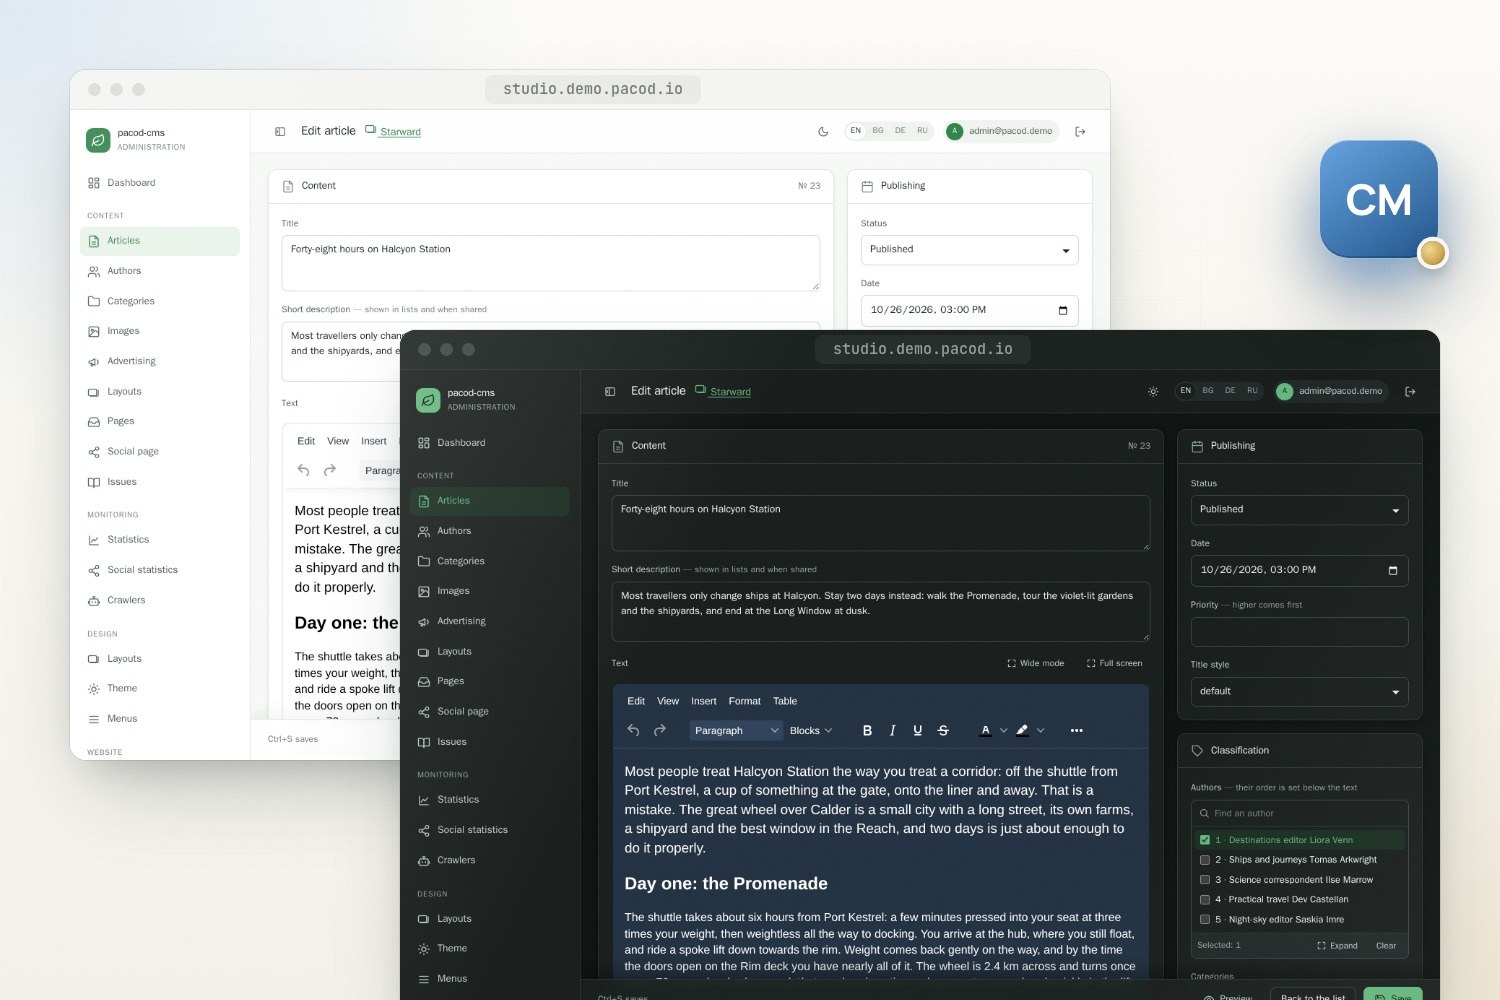Check author Ships and journeys Tomas Arkwright
The width and height of the screenshot is (1500, 1000).
(x=1205, y=860)
